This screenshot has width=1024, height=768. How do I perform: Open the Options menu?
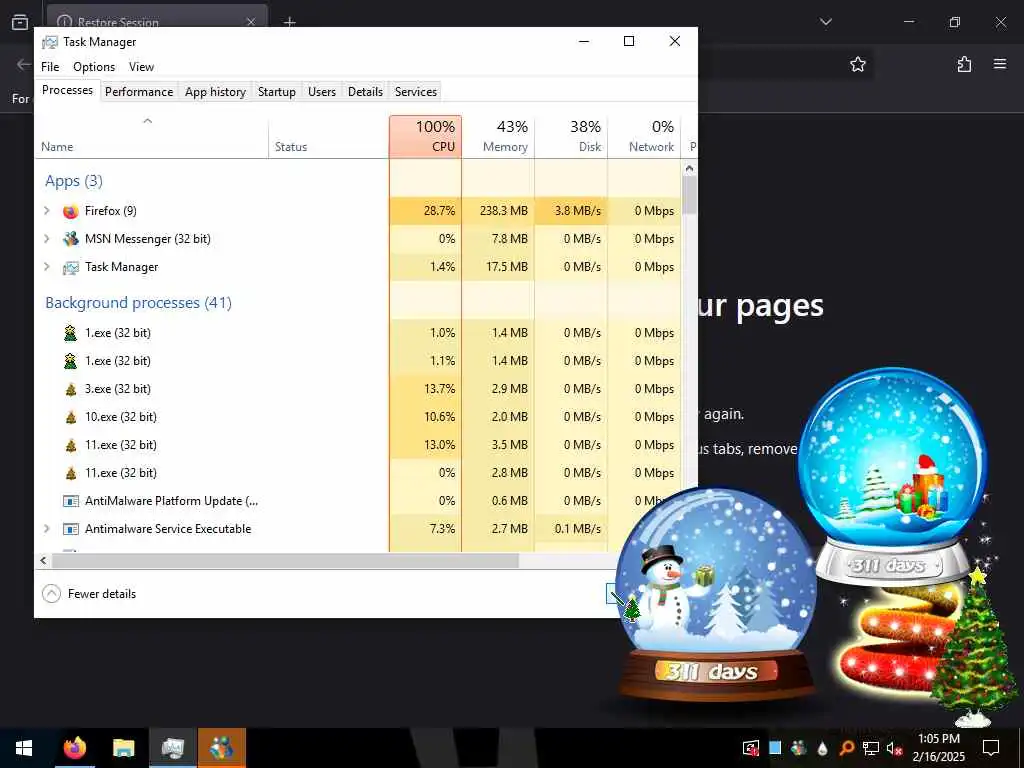pyautogui.click(x=94, y=67)
